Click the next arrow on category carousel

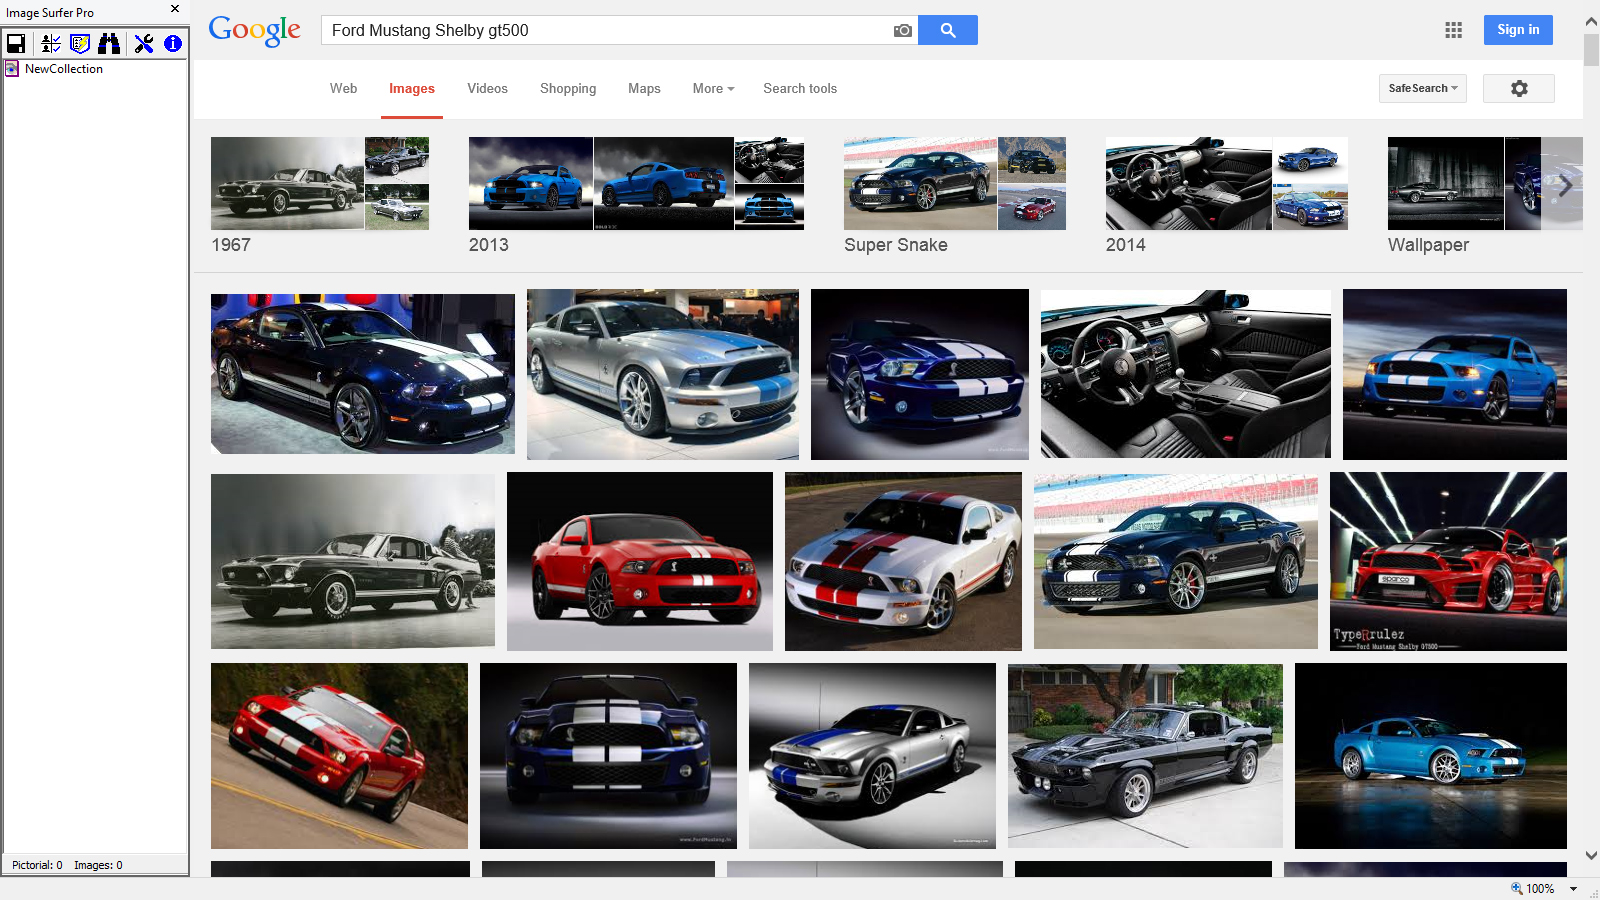pyautogui.click(x=1565, y=185)
